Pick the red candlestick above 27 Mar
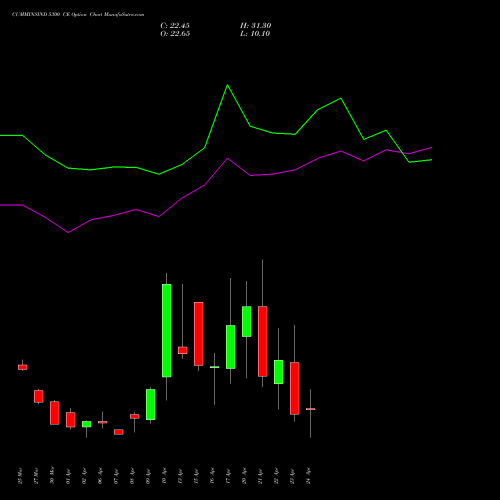The height and width of the screenshot is (500, 500). [x=39, y=396]
